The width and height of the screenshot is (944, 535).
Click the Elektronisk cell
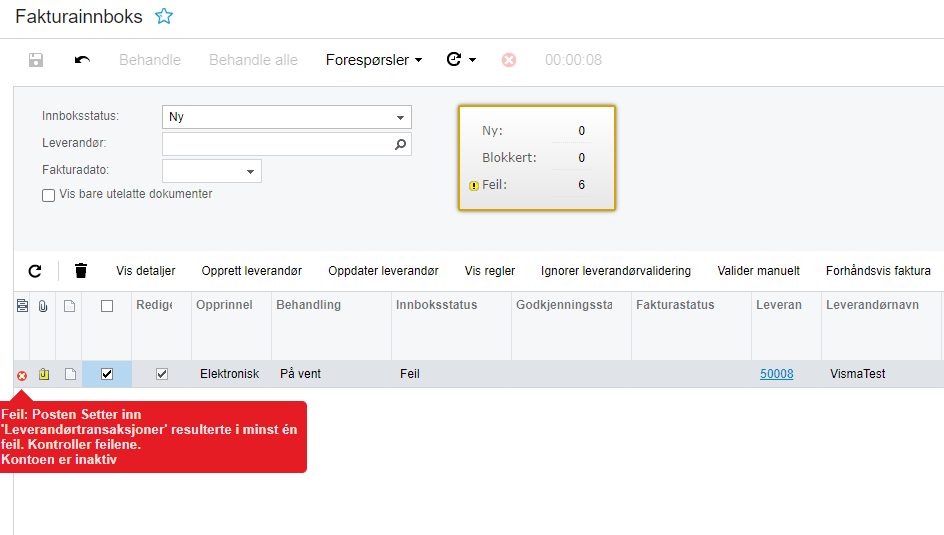229,374
